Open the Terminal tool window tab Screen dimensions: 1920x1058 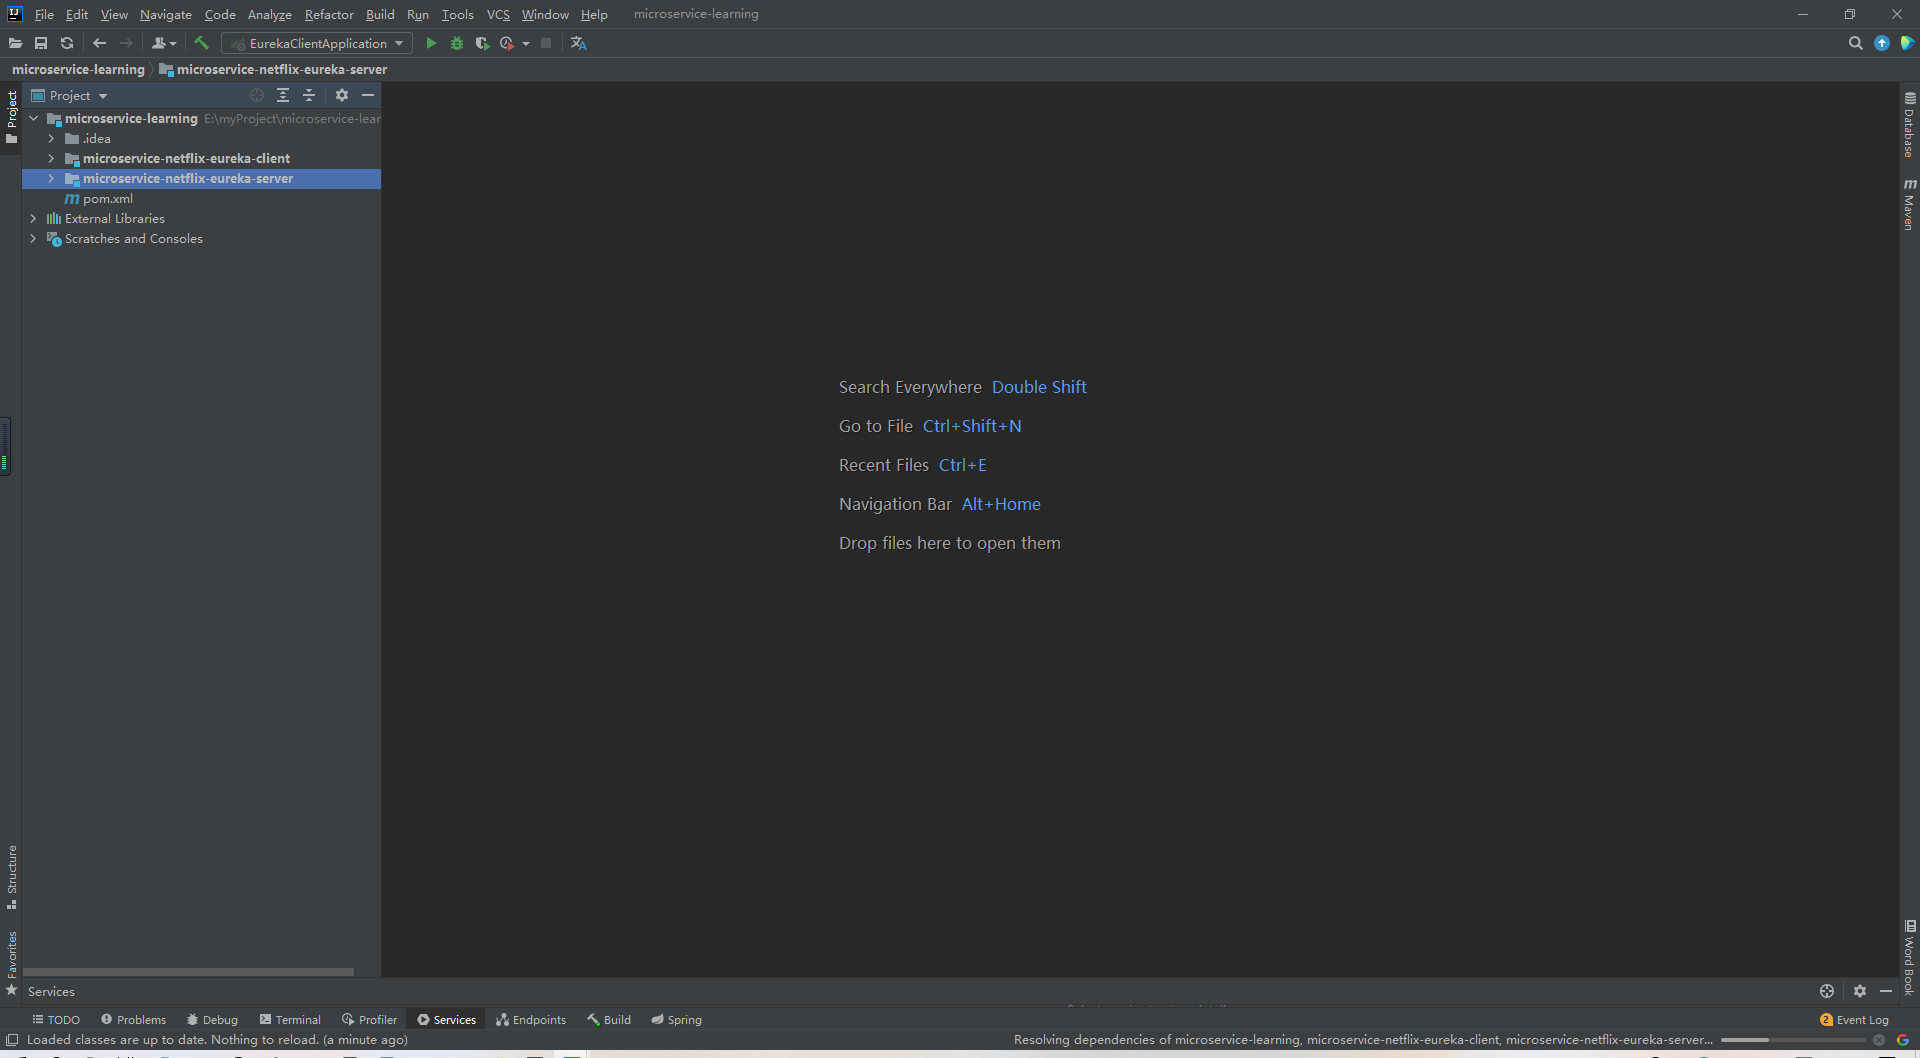coord(290,1019)
